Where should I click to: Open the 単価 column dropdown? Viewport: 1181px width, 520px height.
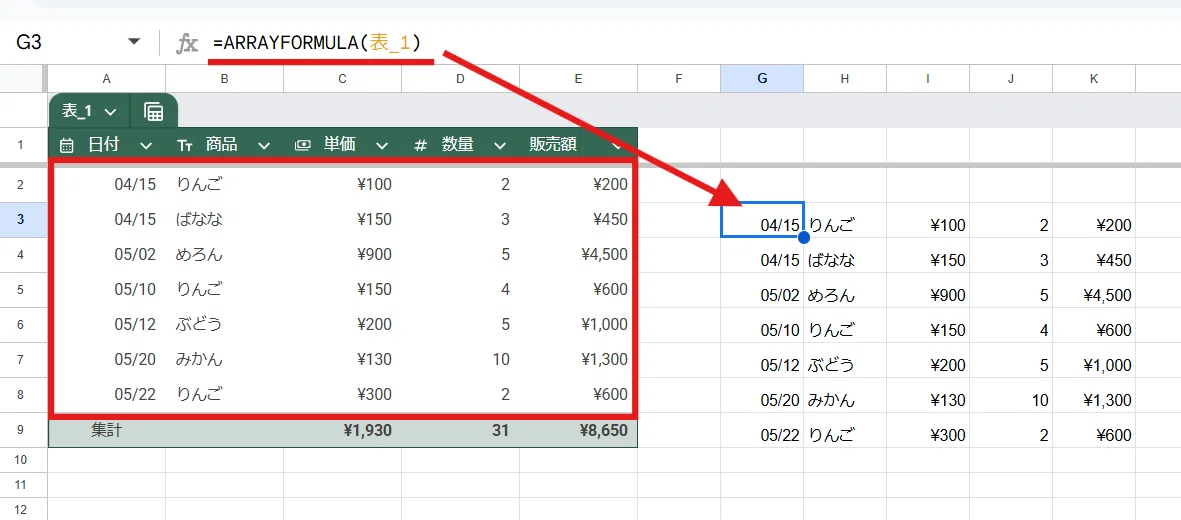382,145
